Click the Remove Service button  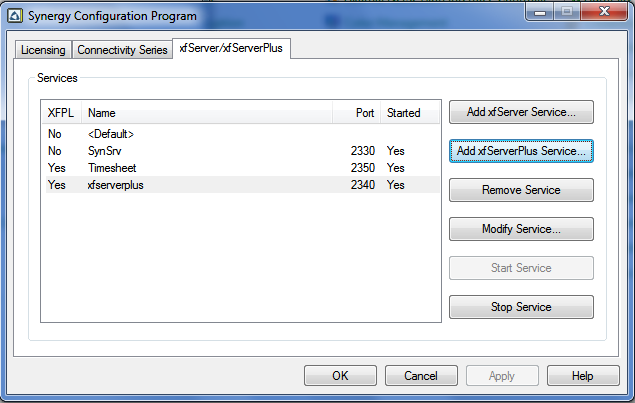(x=521, y=190)
